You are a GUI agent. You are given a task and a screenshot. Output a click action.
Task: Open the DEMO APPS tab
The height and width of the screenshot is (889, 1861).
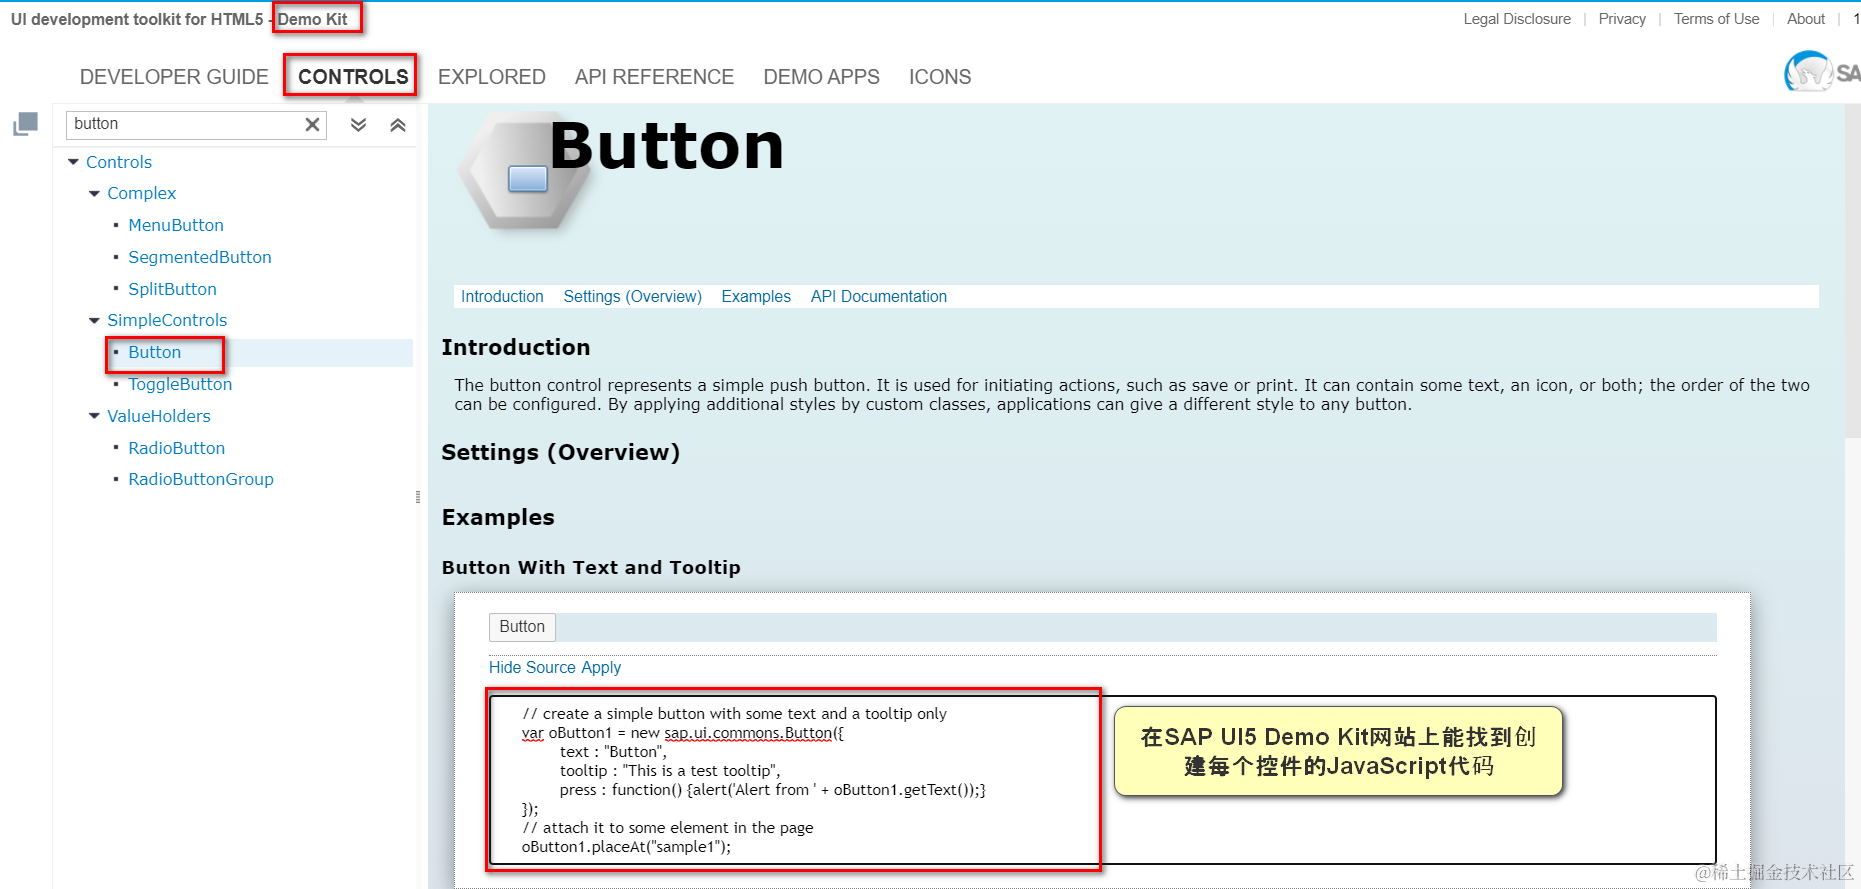(x=821, y=77)
